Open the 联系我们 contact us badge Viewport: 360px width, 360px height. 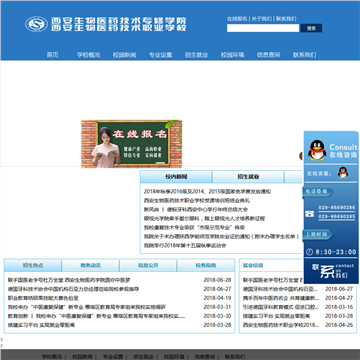(x=332, y=271)
